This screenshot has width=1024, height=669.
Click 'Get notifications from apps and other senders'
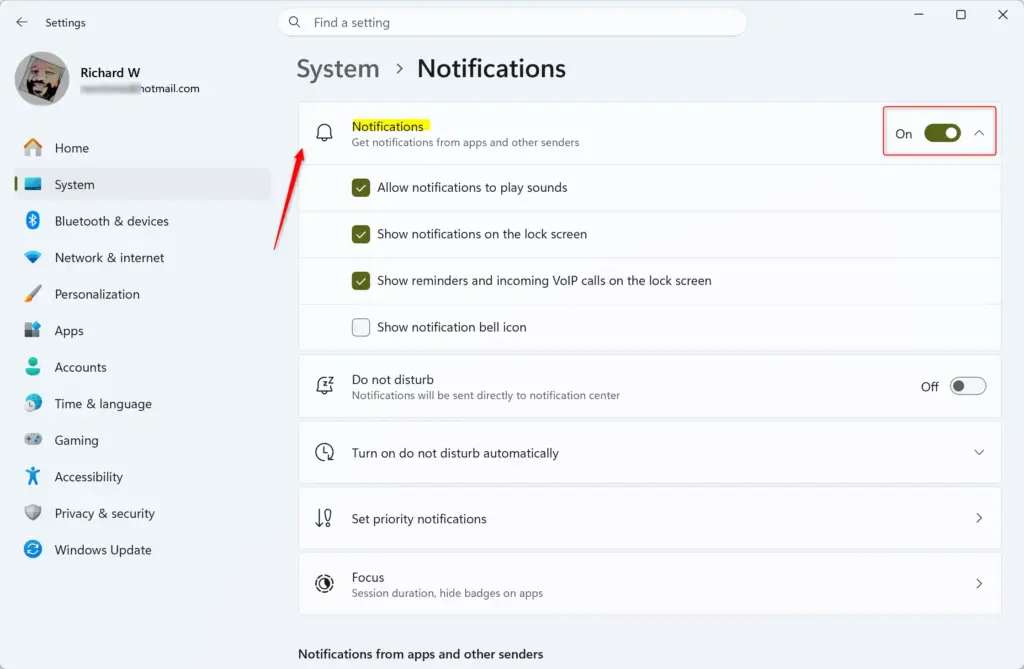(x=465, y=142)
